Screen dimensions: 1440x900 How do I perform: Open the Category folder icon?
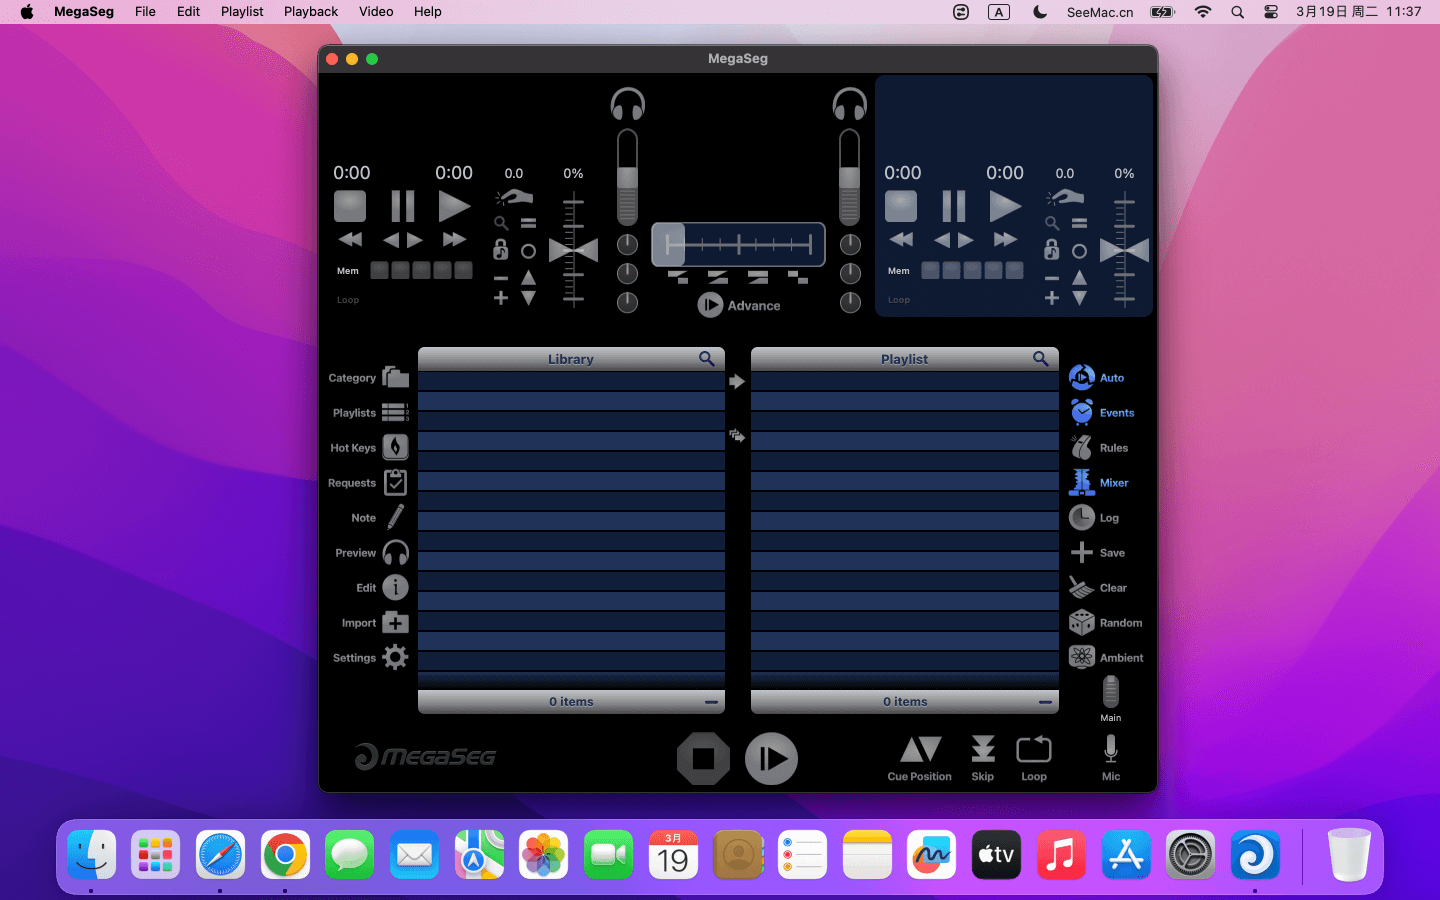tap(395, 377)
